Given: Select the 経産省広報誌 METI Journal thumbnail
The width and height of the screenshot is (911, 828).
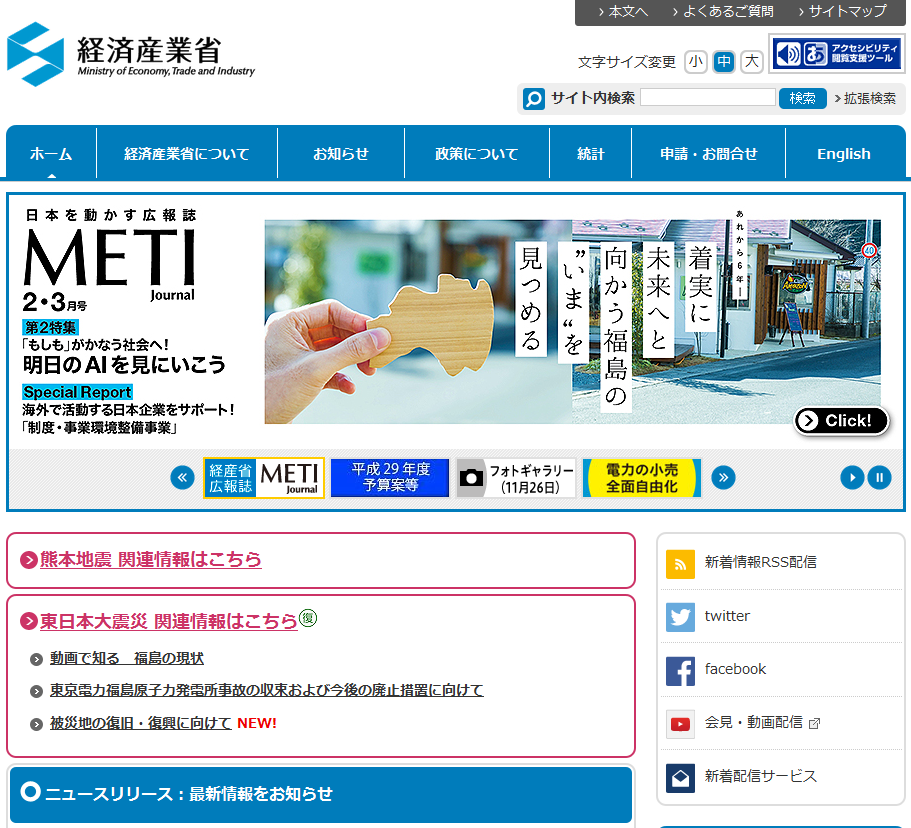Looking at the screenshot, I should tap(264, 478).
